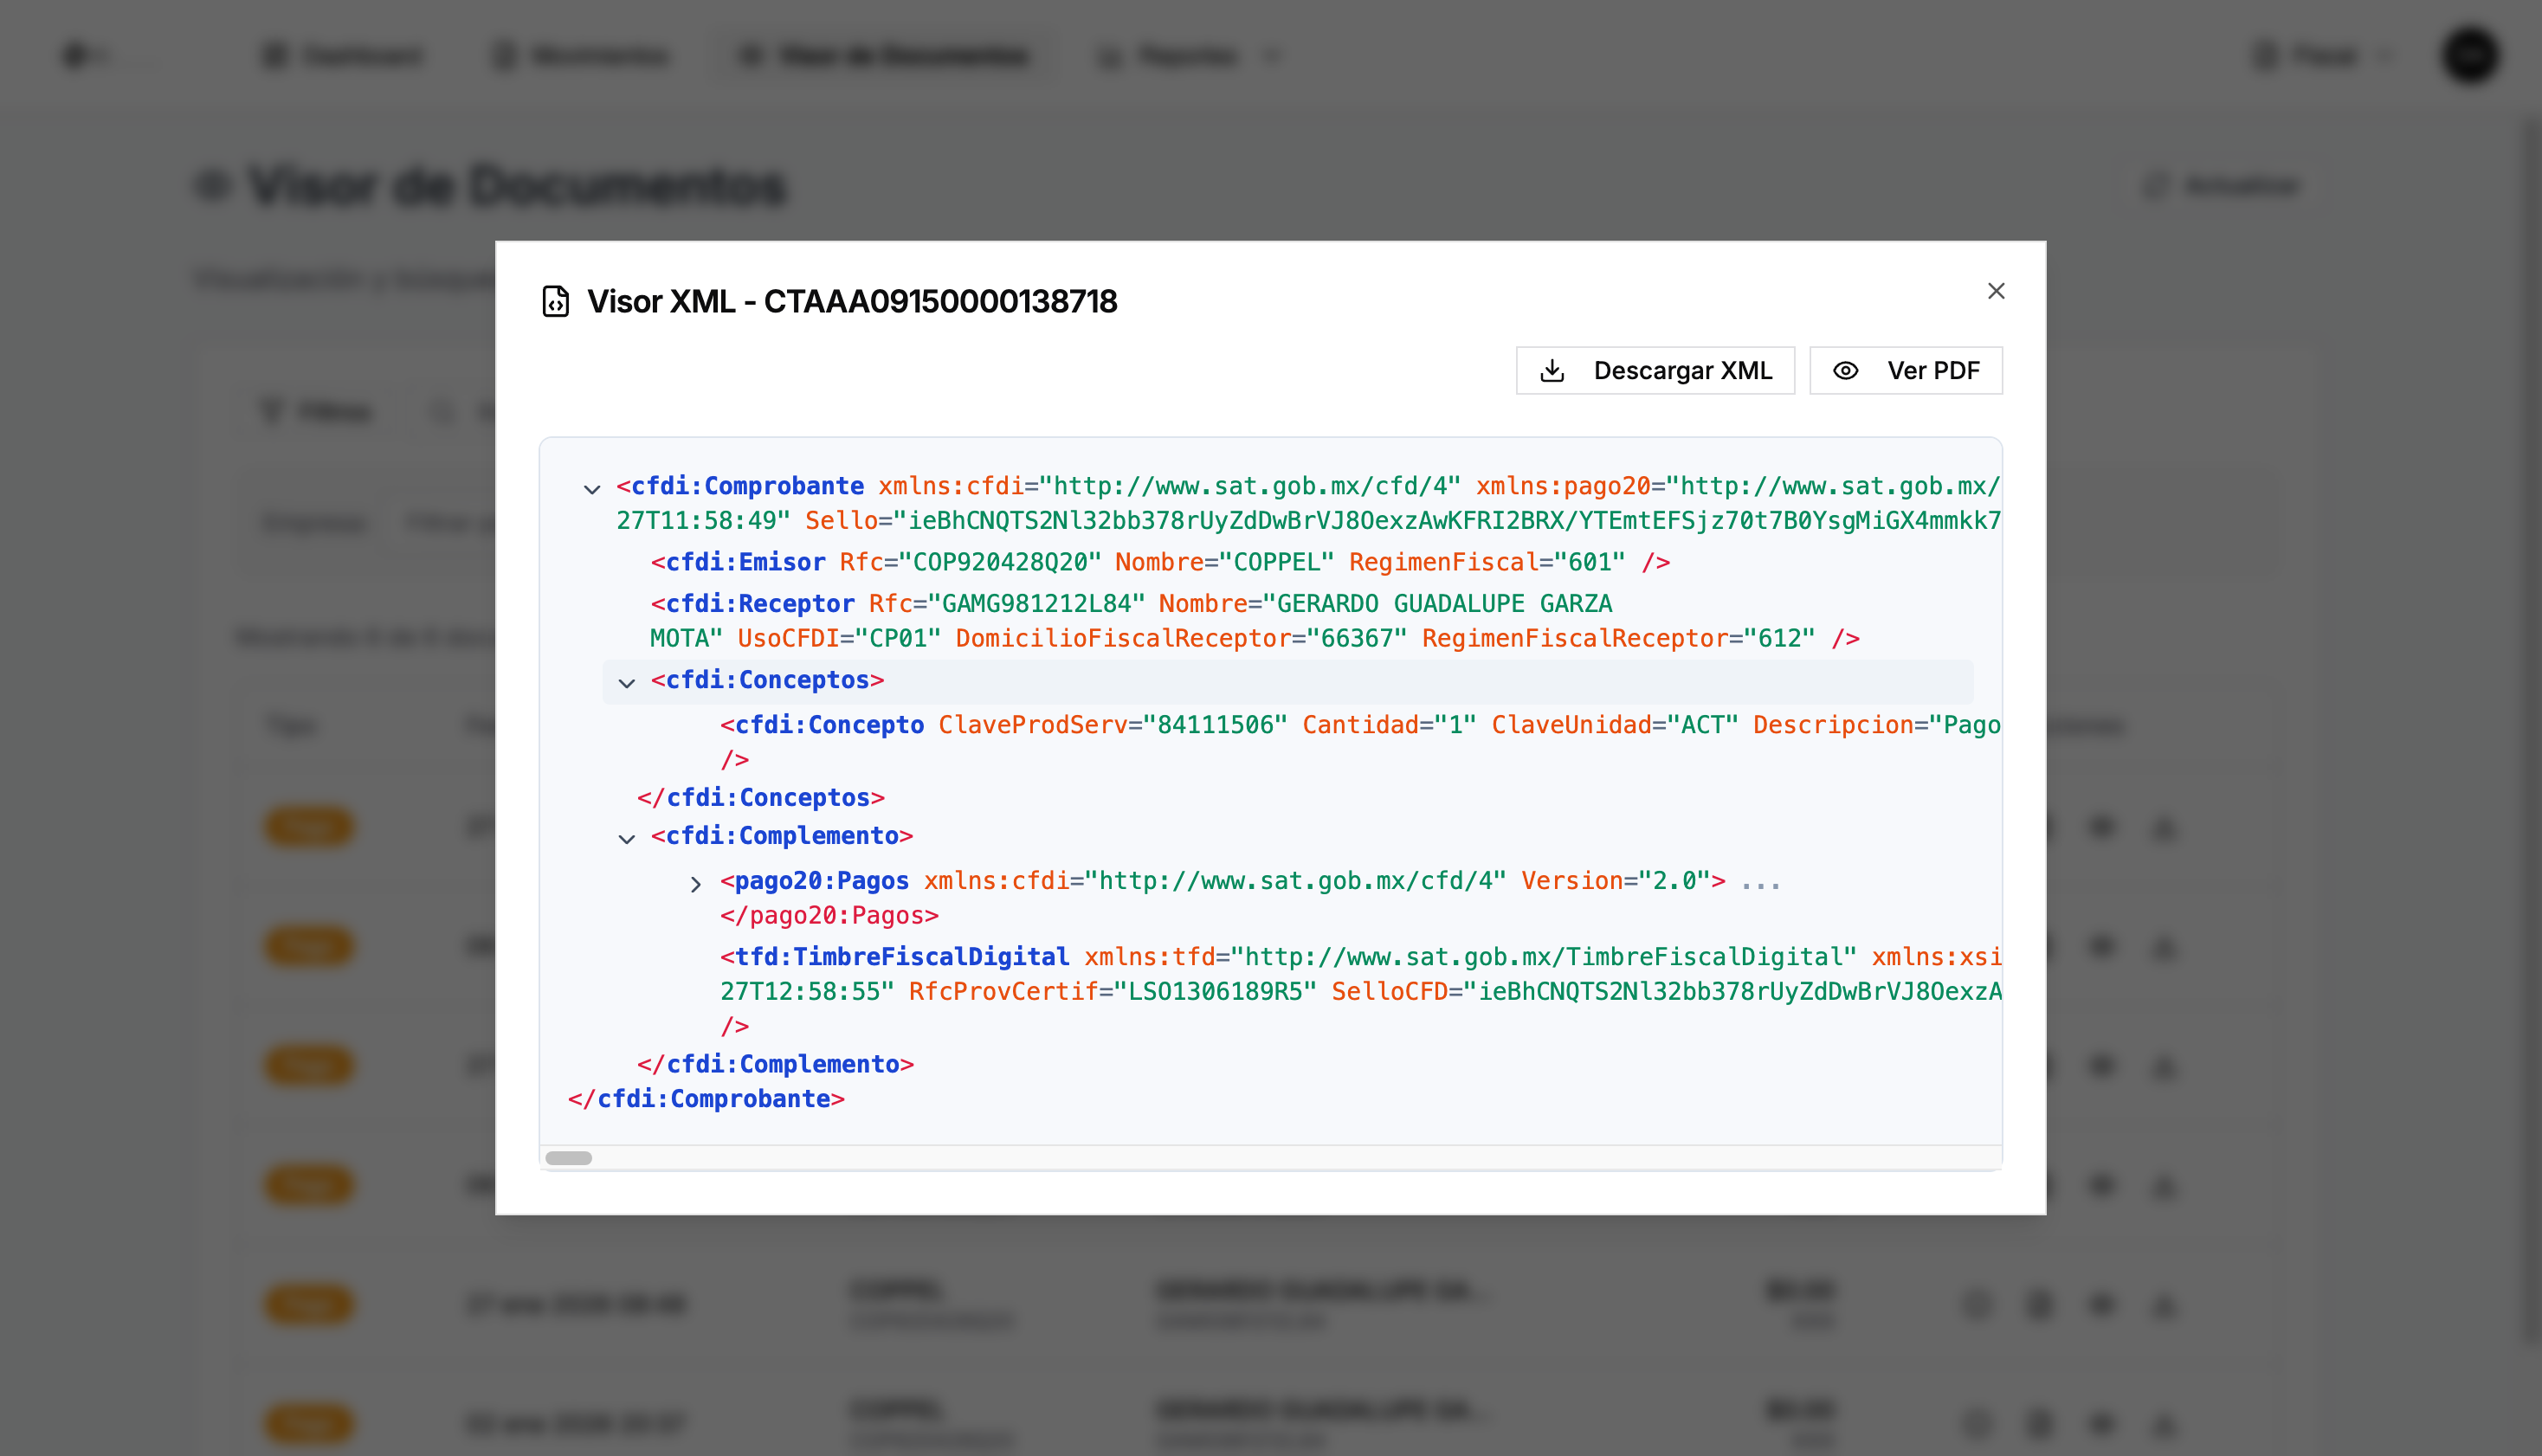Click the SelloCFD attribute name
Image resolution: width=2542 pixels, height=1456 pixels.
point(1390,992)
